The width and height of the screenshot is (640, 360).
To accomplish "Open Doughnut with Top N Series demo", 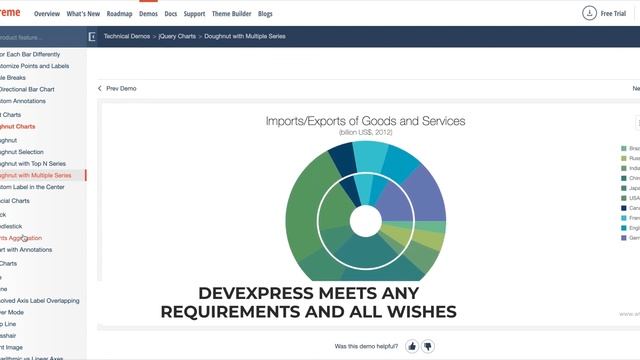I will pyautogui.click(x=33, y=164).
